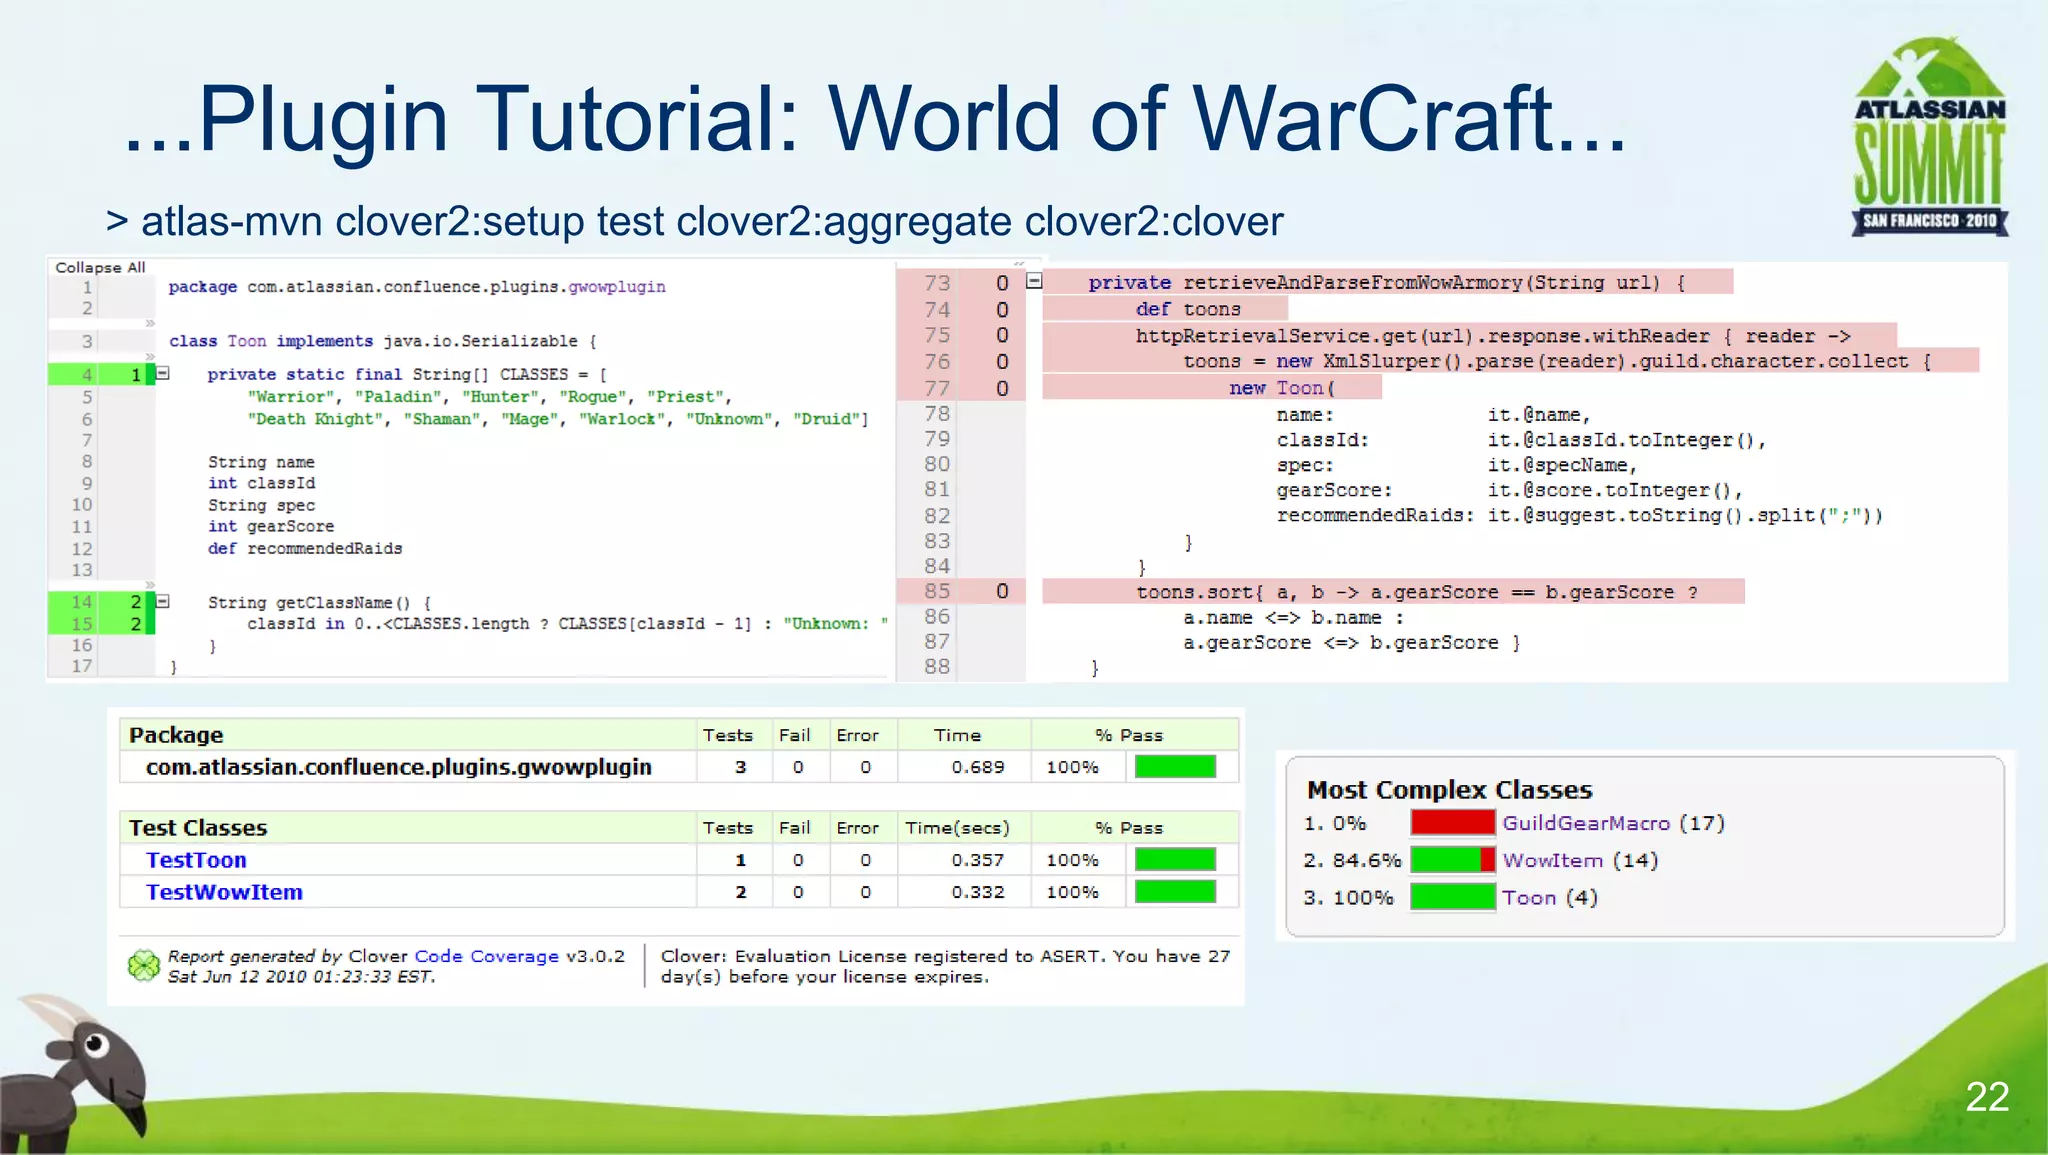Viewport: 2048px width, 1155px height.
Task: Collapse the getClassName method fold at line 14
Action: pos(163,601)
